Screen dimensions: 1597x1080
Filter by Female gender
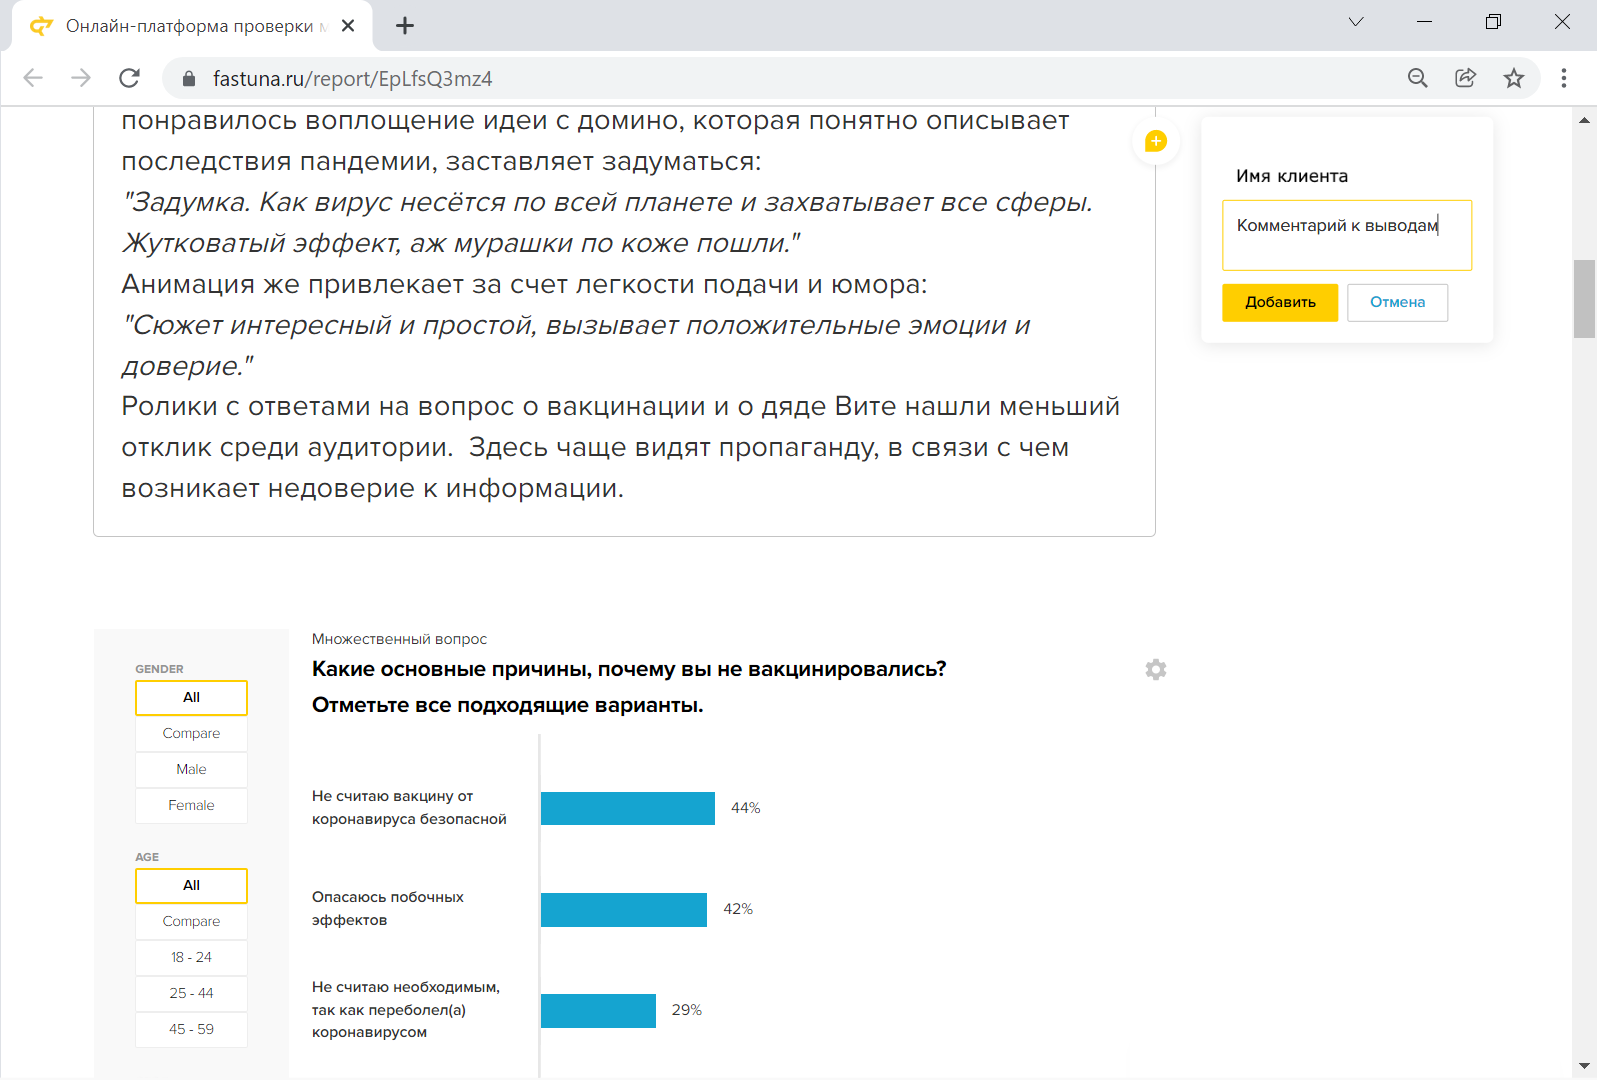tap(191, 806)
